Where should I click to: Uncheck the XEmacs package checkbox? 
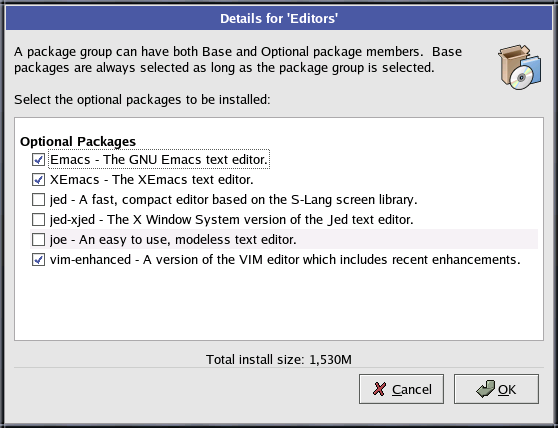38,180
